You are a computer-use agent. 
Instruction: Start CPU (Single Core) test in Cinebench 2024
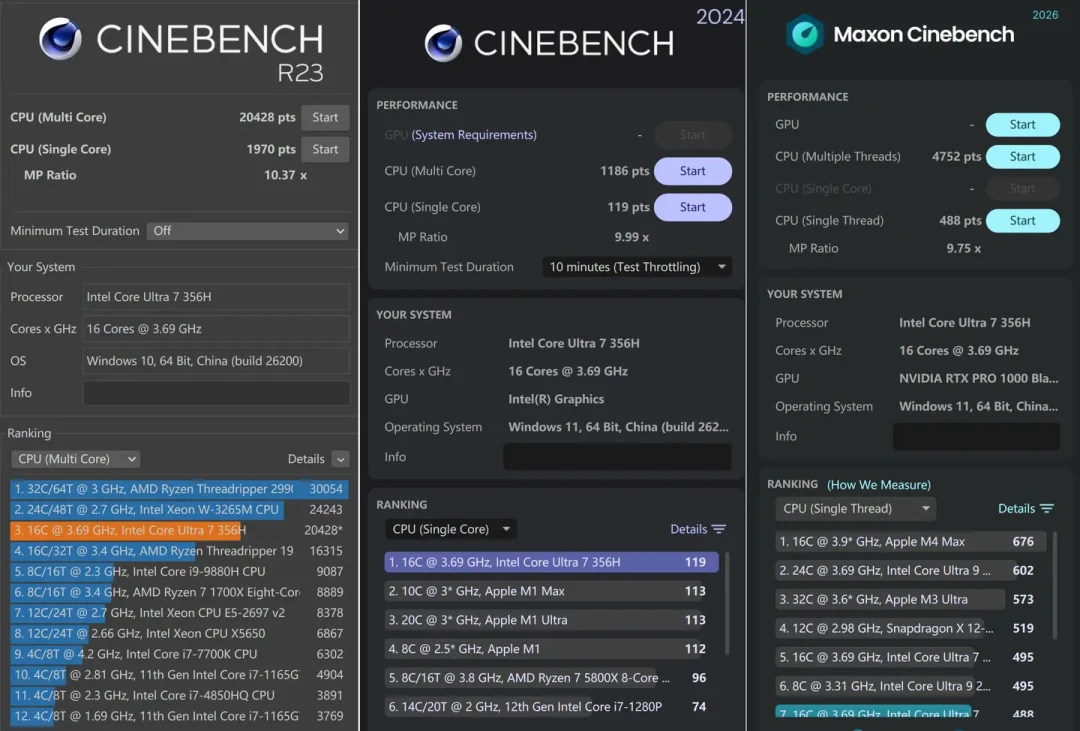693,207
